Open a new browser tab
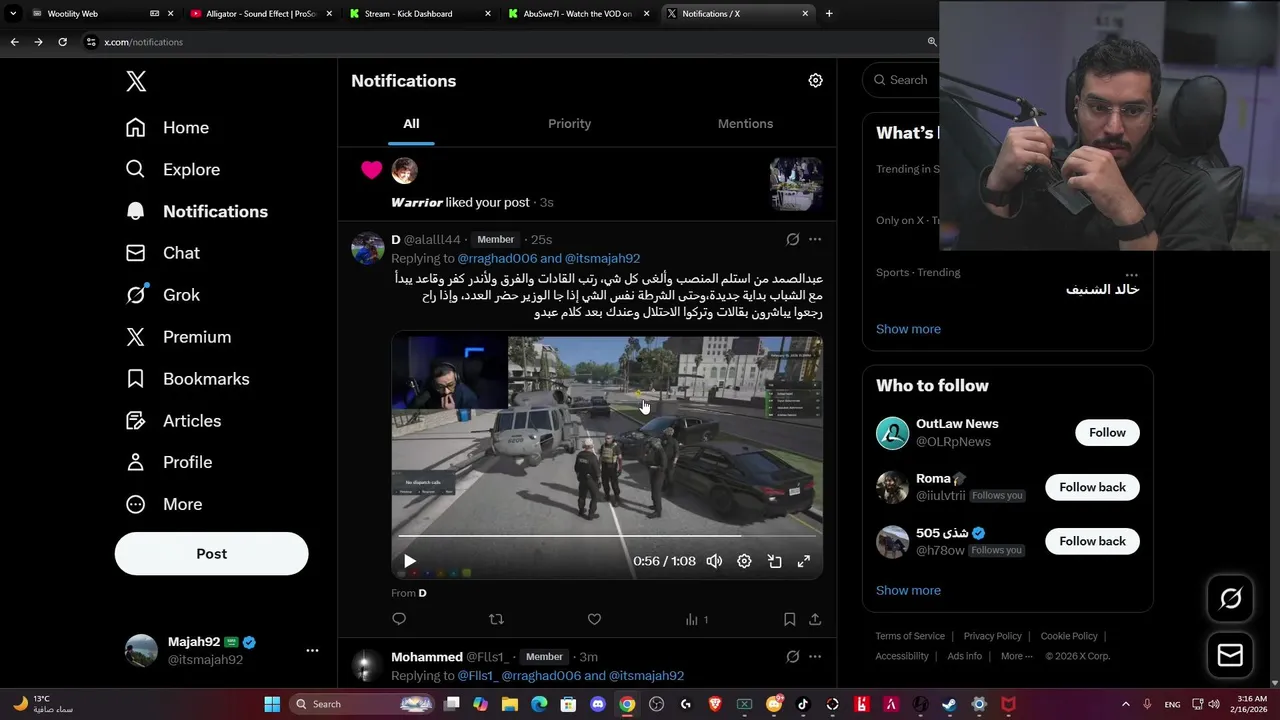The width and height of the screenshot is (1280, 720). pyautogui.click(x=828, y=14)
